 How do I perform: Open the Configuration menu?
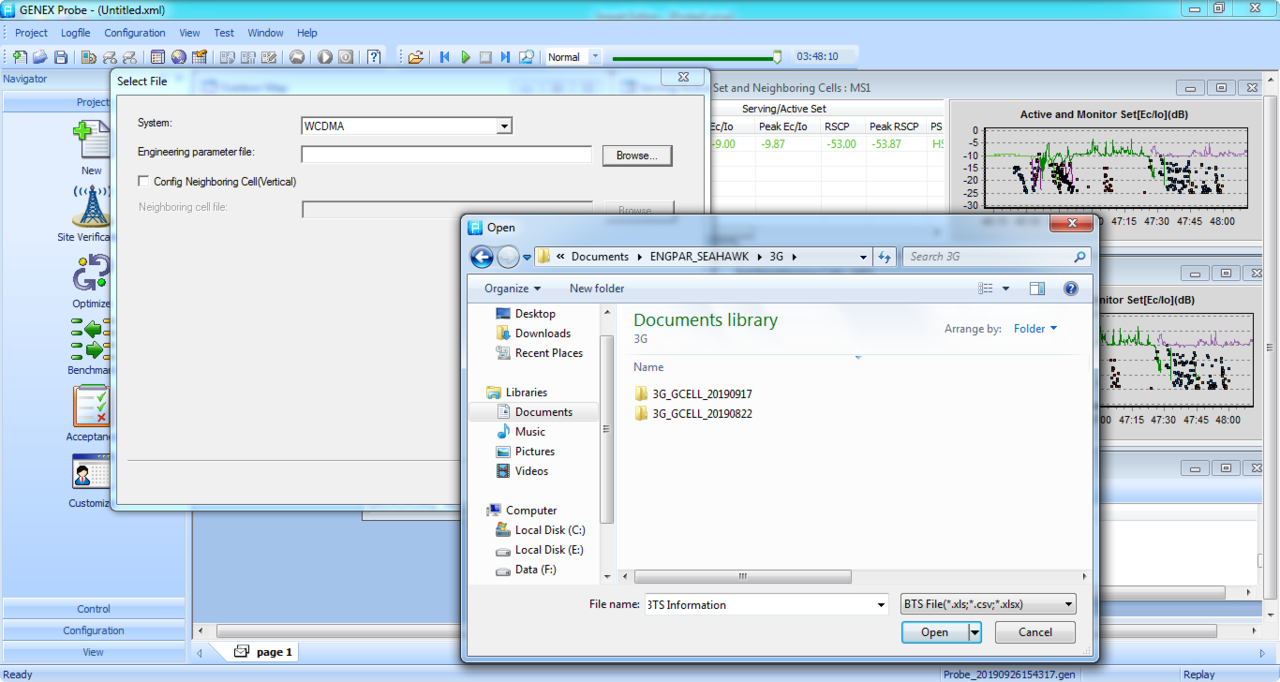click(135, 33)
